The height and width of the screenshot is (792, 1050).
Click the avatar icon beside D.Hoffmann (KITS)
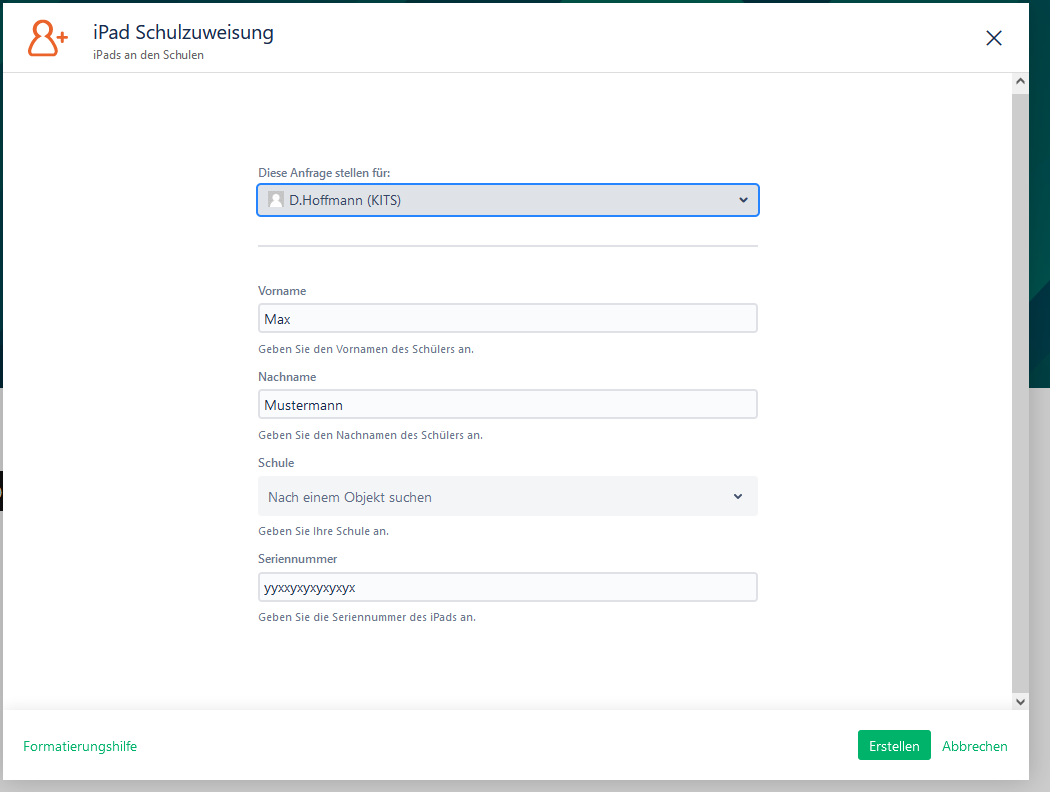[276, 200]
